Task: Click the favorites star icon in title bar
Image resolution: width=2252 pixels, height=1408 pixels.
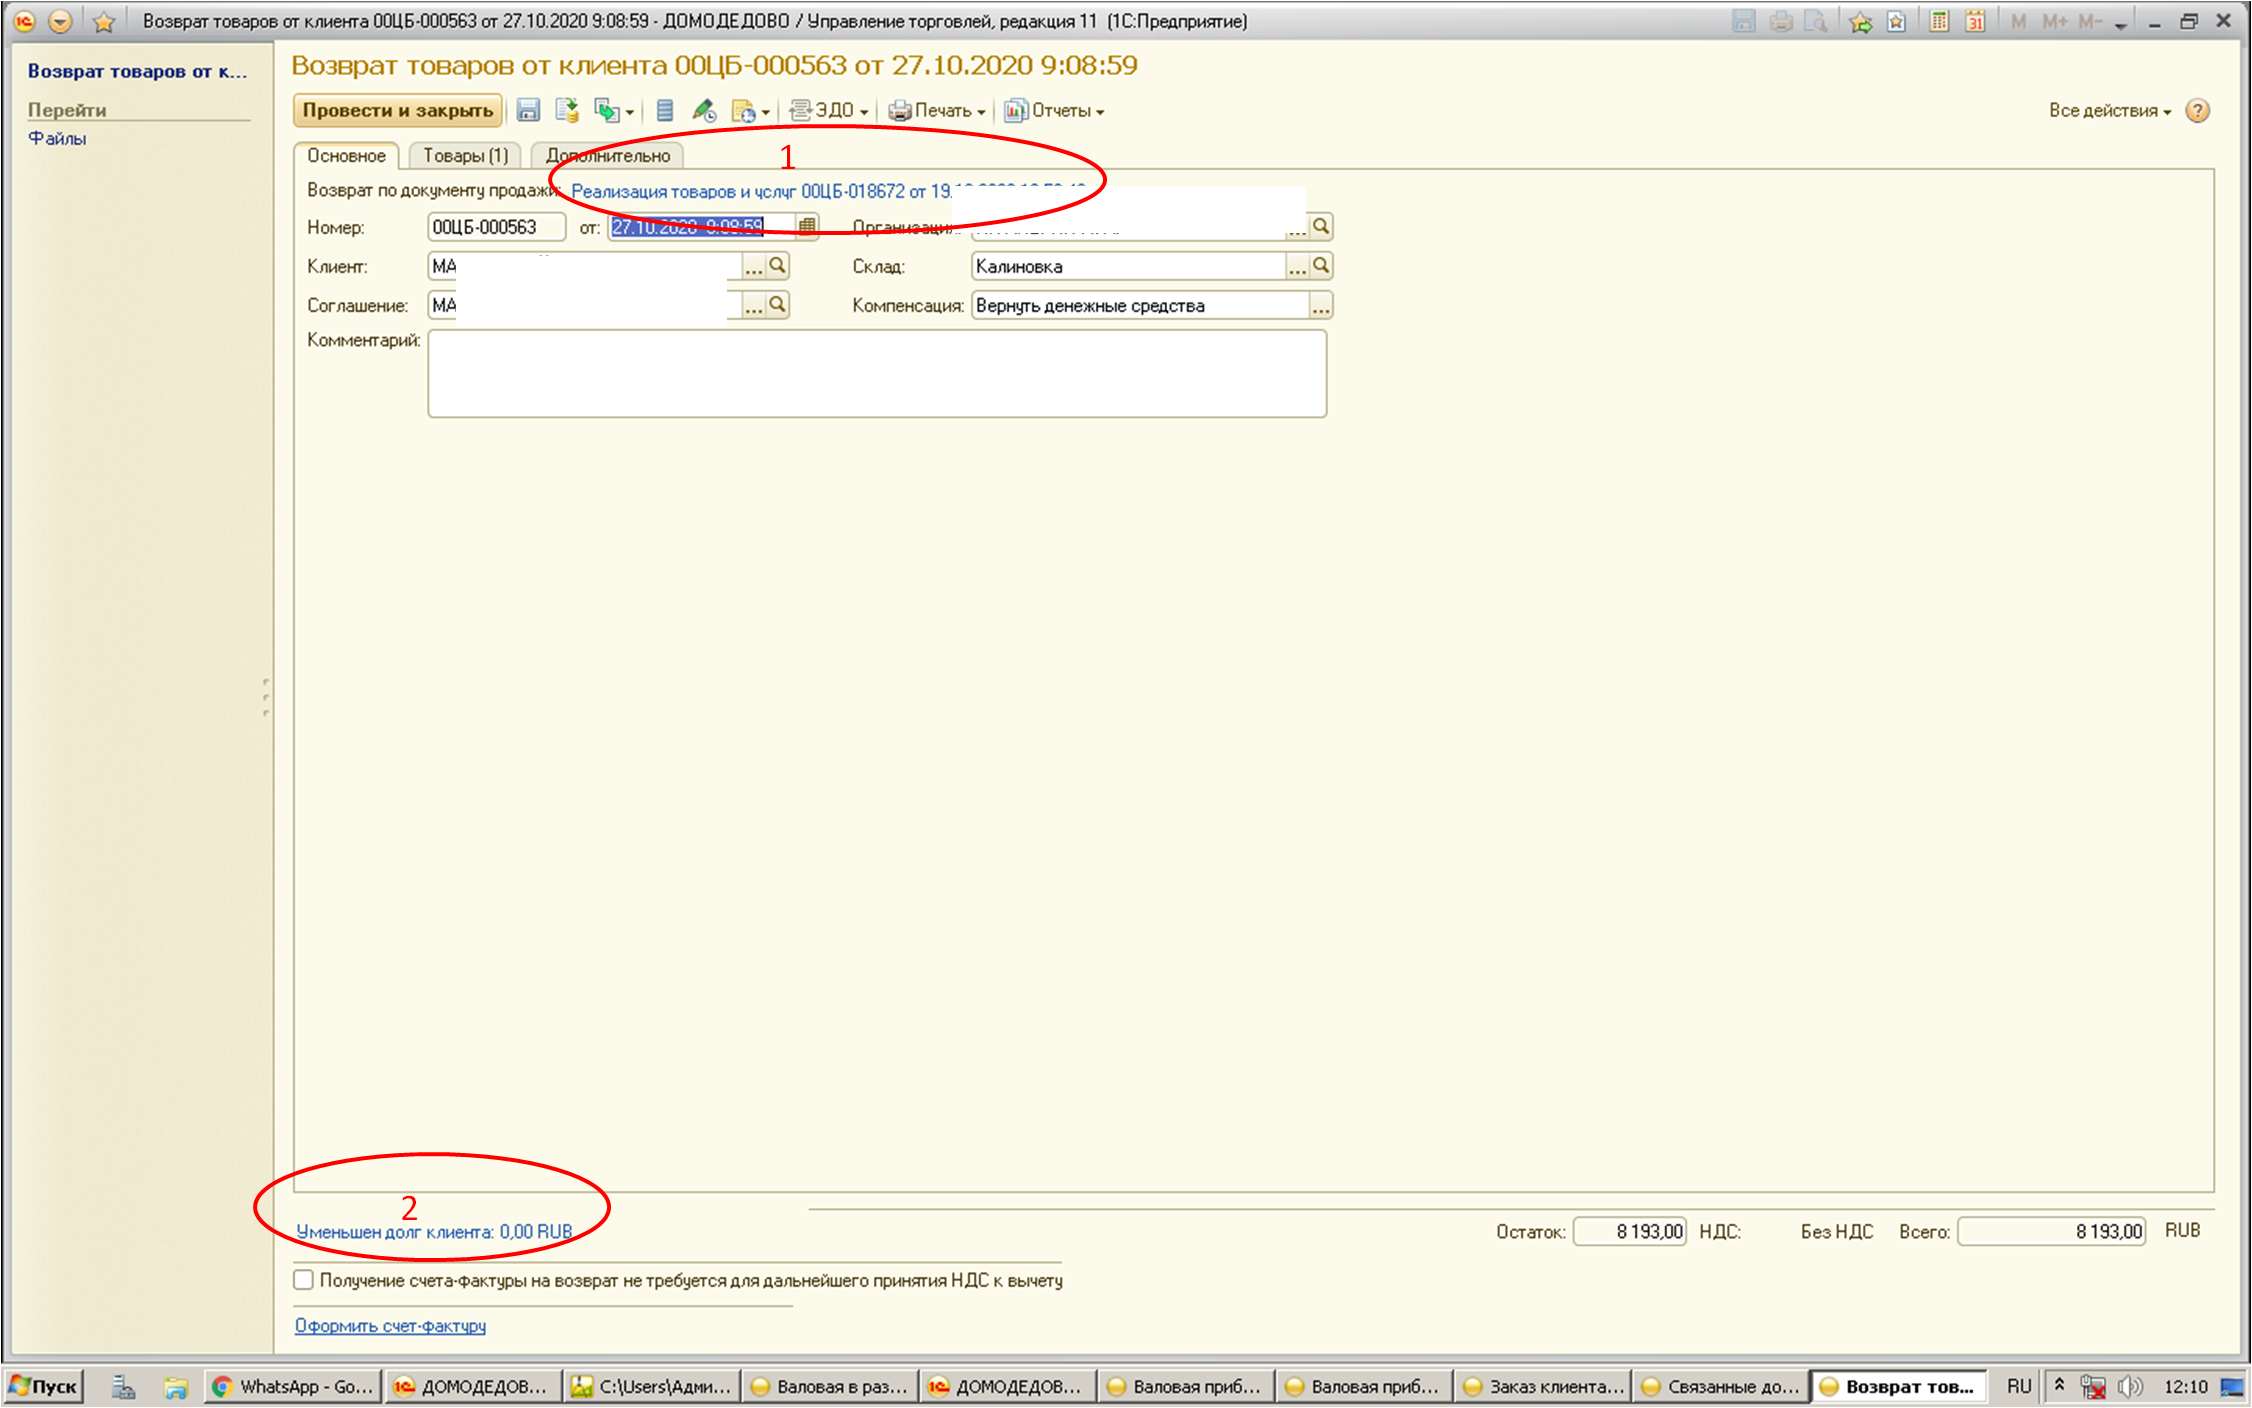Action: pos(103,21)
